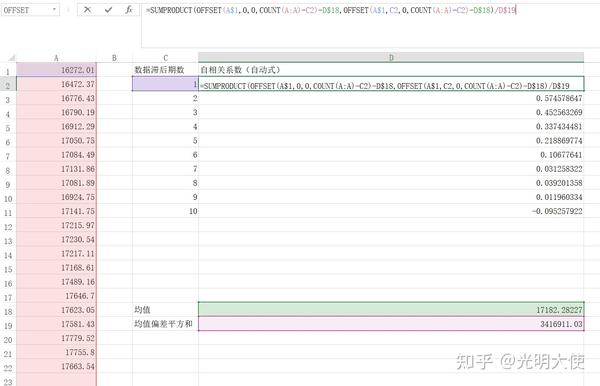
Task: Click cell with value 17168.61
Action: coord(57,268)
